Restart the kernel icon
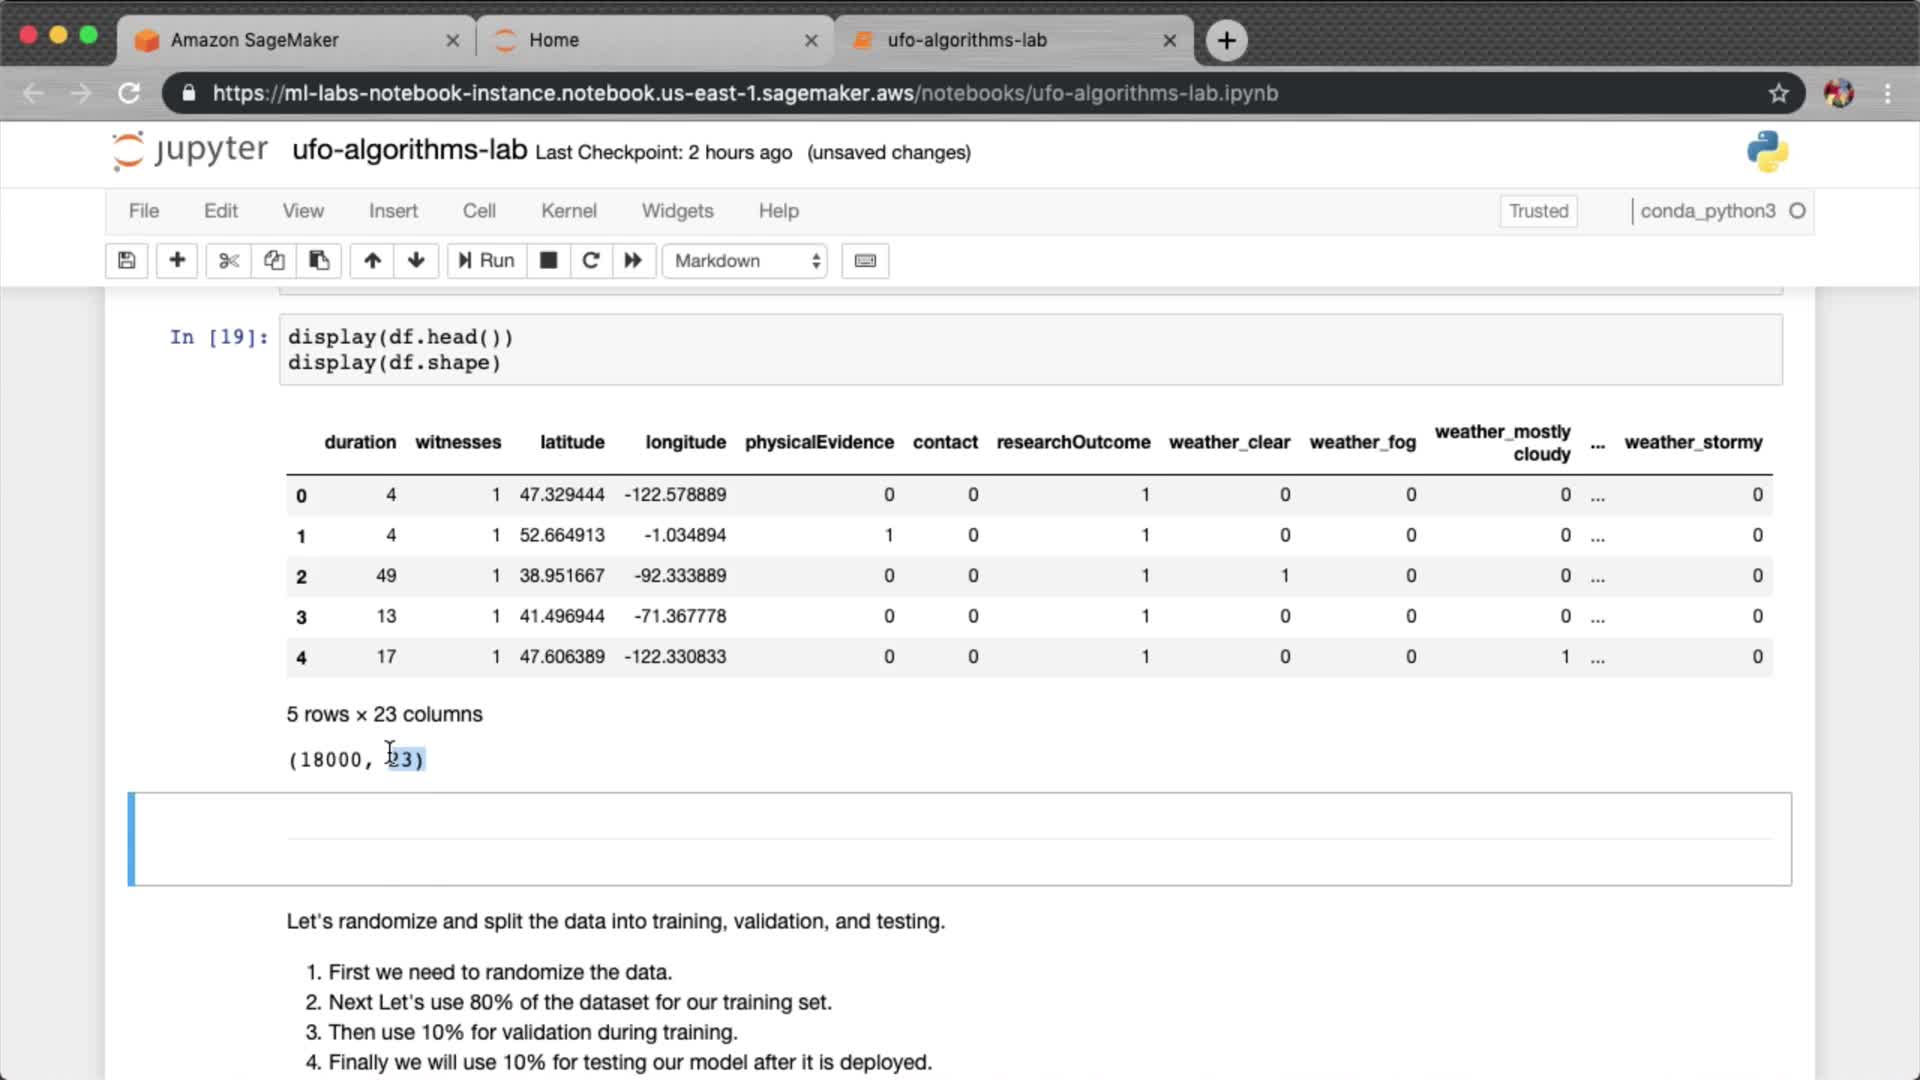Viewport: 1920px width, 1080px height. point(591,261)
